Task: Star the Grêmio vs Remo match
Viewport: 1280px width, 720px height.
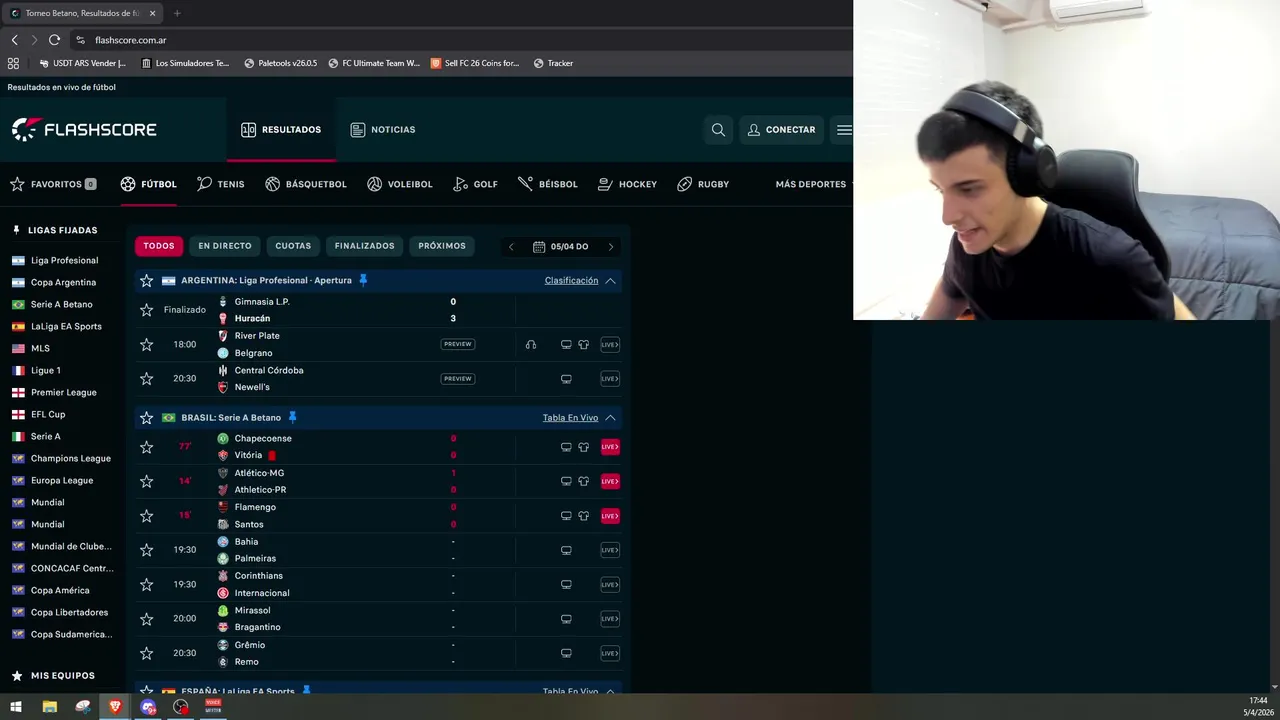Action: (147, 653)
